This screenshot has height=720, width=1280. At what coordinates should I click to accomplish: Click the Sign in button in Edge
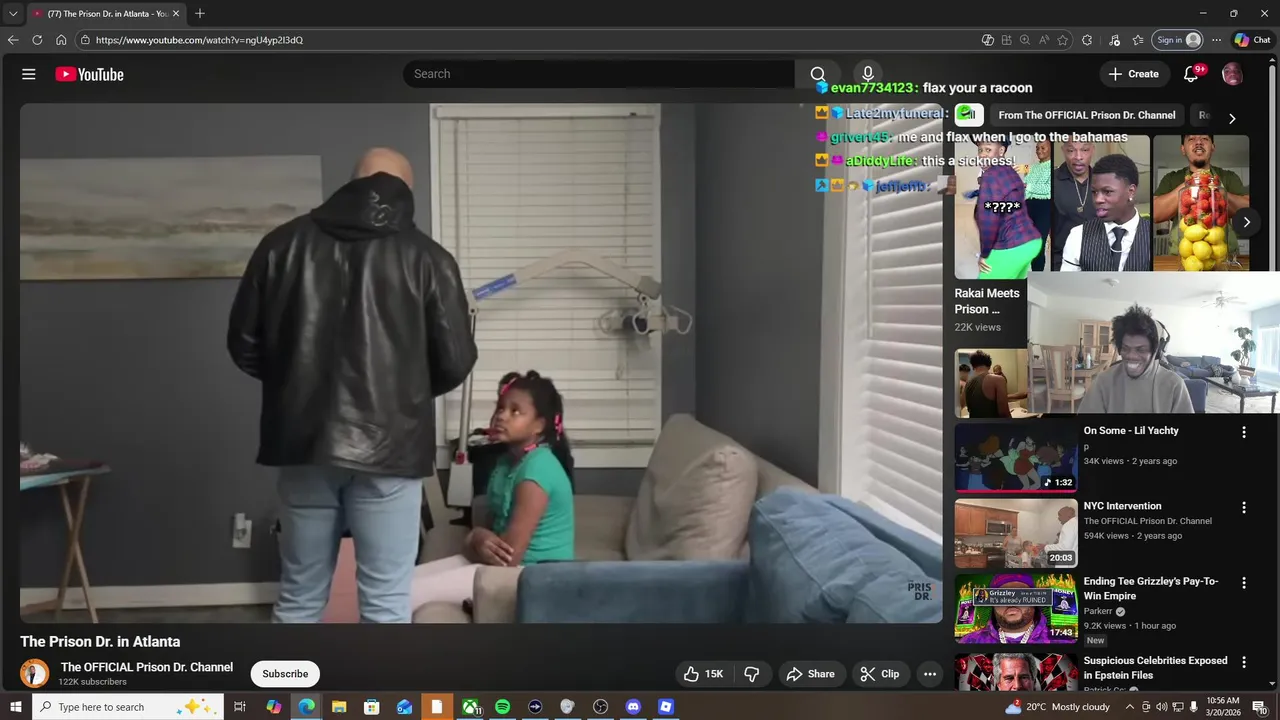coord(1177,40)
